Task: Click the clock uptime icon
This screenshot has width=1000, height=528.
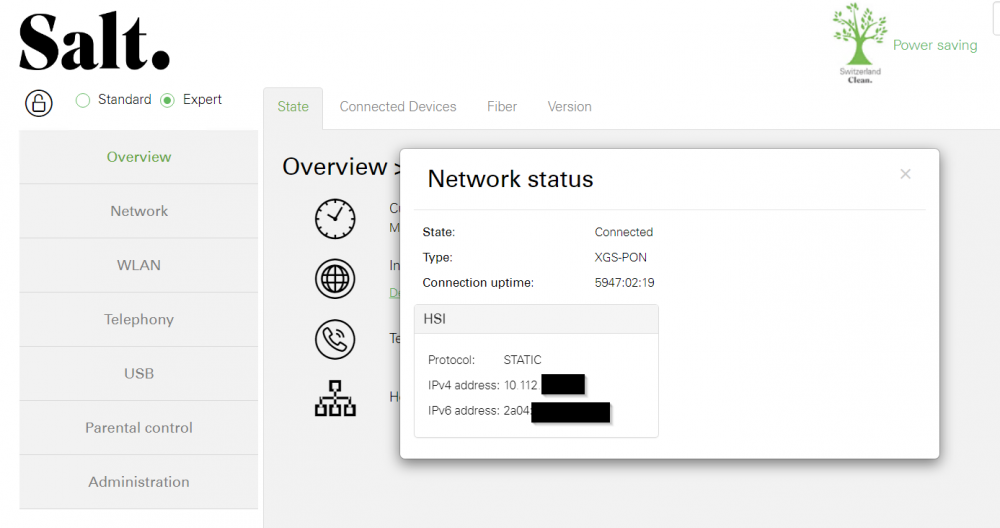Action: pos(335,219)
